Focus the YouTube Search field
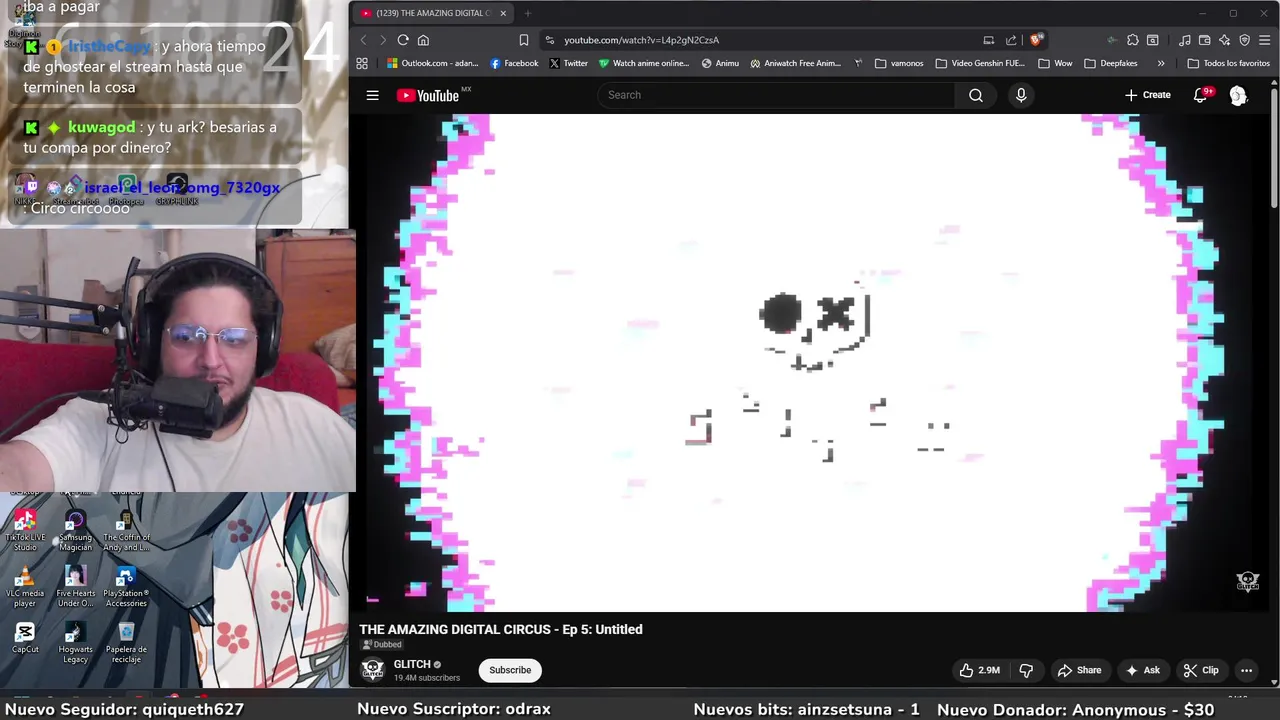Viewport: 1280px width, 720px height. (x=776, y=95)
